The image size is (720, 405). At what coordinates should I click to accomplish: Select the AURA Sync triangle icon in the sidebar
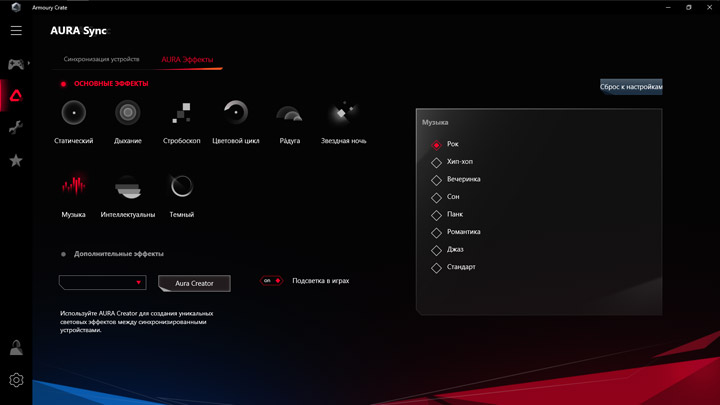click(16, 96)
